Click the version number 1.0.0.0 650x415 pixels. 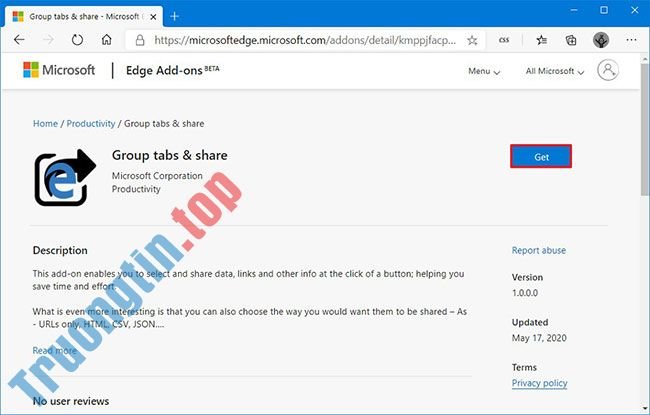point(525,293)
